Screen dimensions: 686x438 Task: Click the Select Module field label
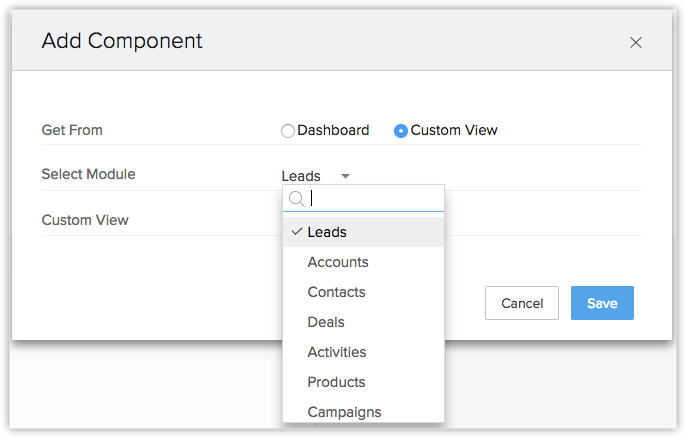(88, 174)
